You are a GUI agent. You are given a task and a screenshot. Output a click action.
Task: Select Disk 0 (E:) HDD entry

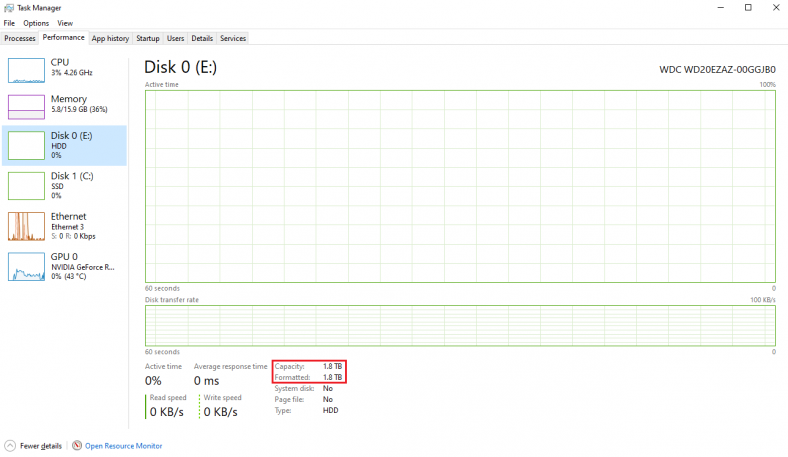[65, 145]
